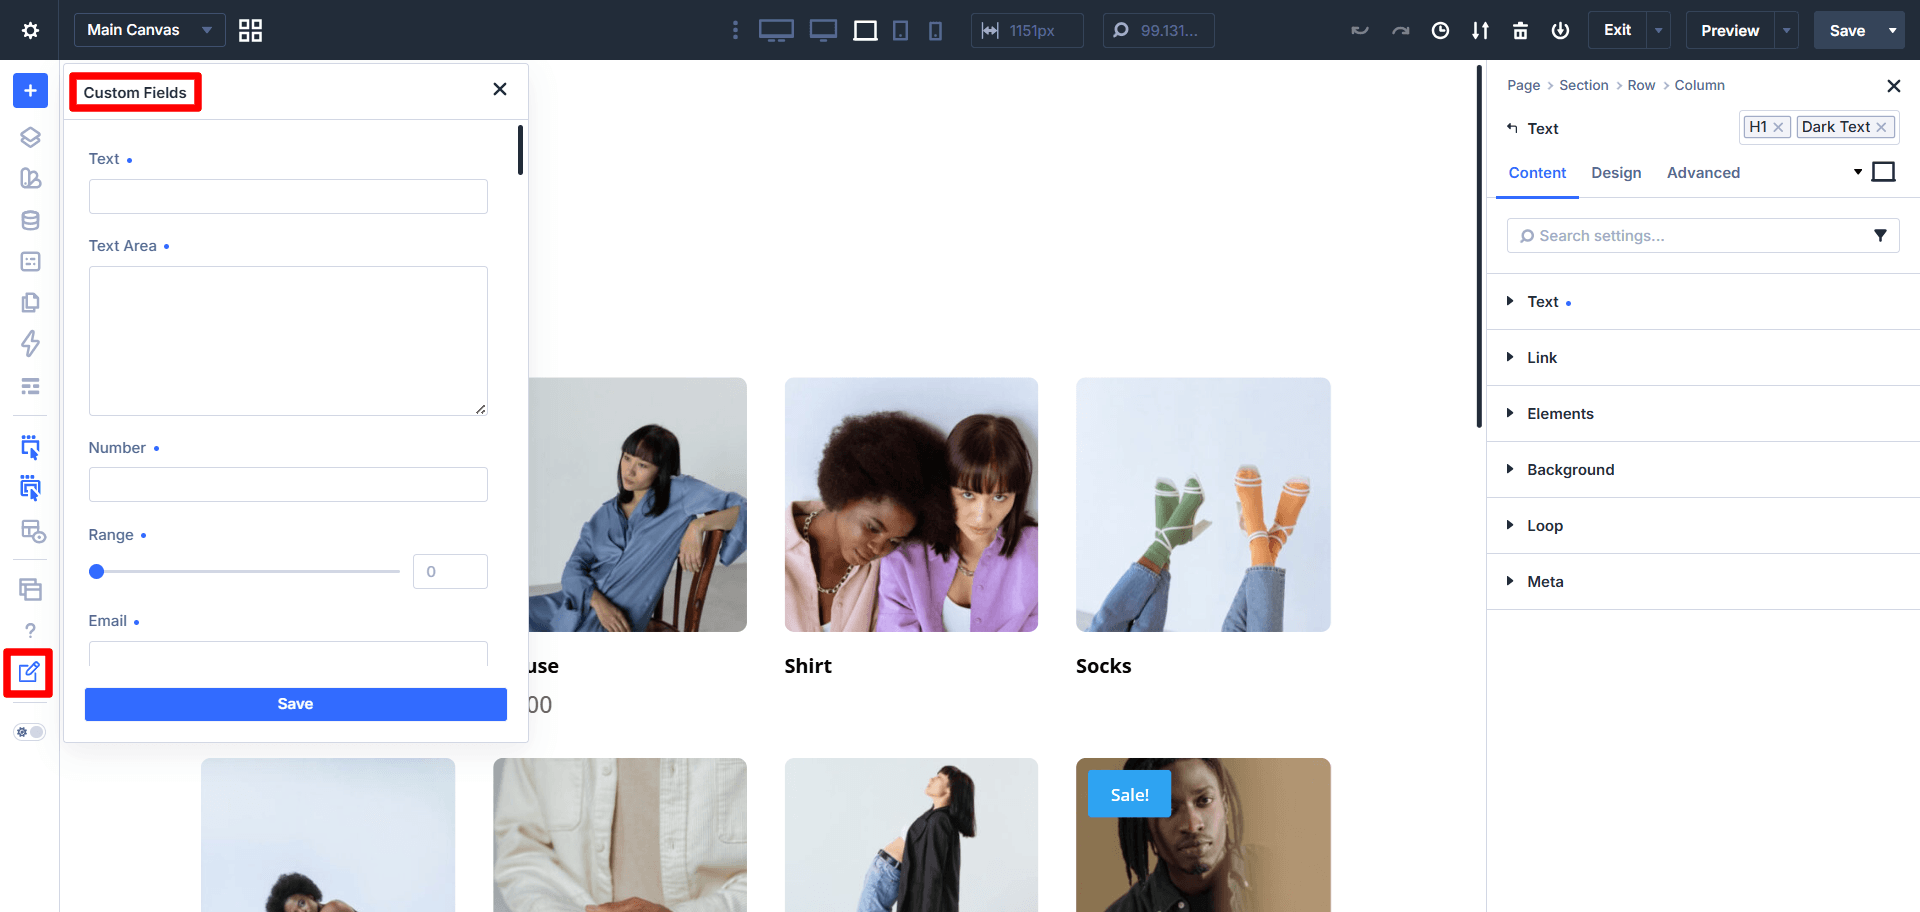
Task: Click the Text Area field
Action: coord(288,341)
